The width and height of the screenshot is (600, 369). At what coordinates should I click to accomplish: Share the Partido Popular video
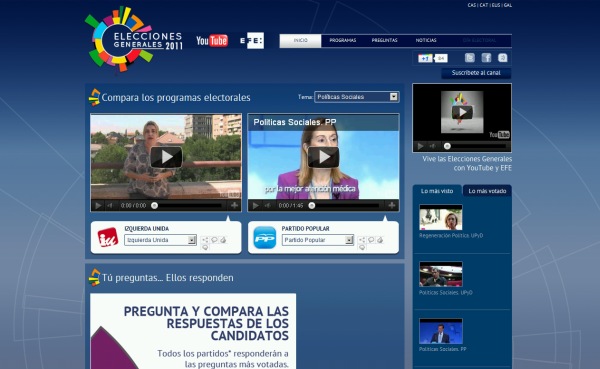coord(362,240)
